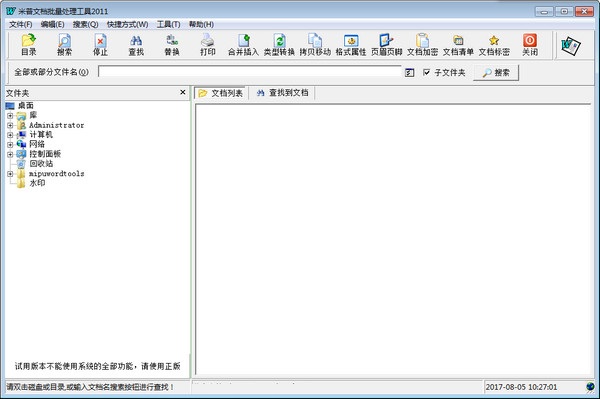The height and width of the screenshot is (399, 600).
Task: Open the 文档清单 document list tool
Action: point(458,45)
